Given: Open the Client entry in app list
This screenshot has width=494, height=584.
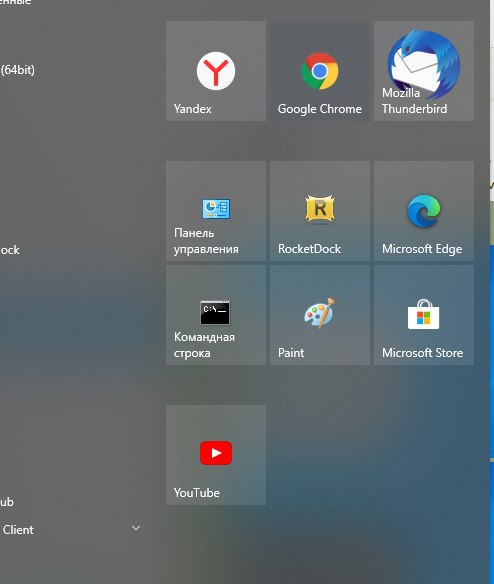Looking at the screenshot, I should tap(18, 530).
